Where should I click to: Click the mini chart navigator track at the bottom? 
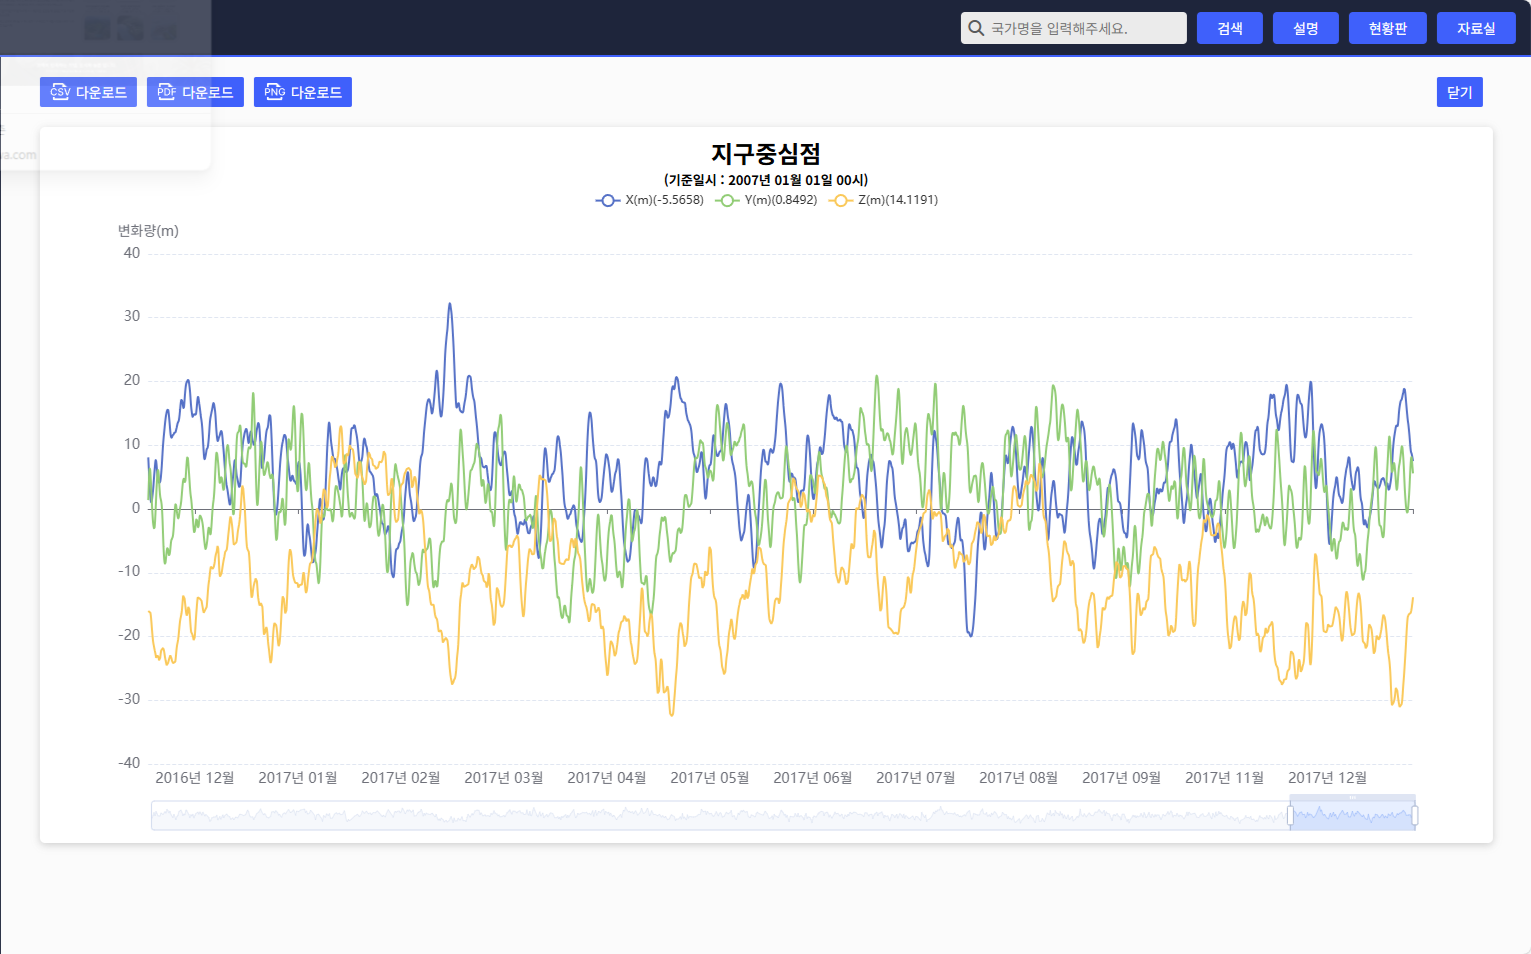[x=700, y=814]
